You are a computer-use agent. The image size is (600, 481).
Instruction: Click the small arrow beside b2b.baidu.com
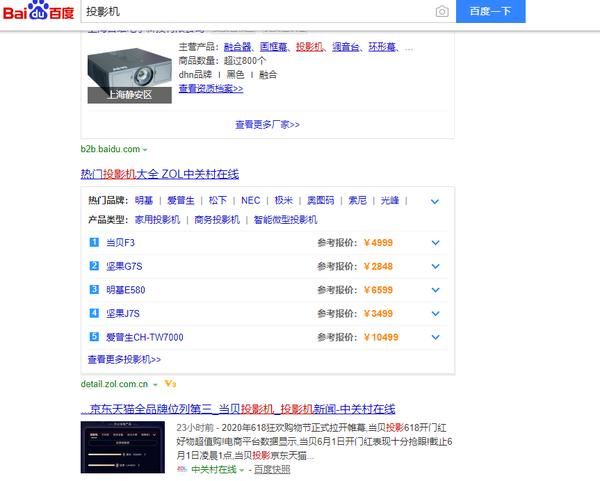[145, 150]
